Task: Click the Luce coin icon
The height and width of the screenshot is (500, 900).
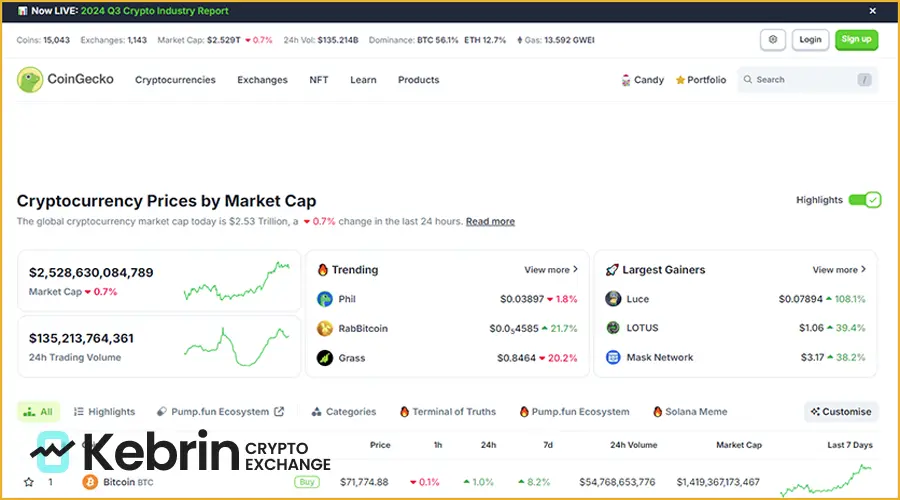Action: pyautogui.click(x=613, y=299)
